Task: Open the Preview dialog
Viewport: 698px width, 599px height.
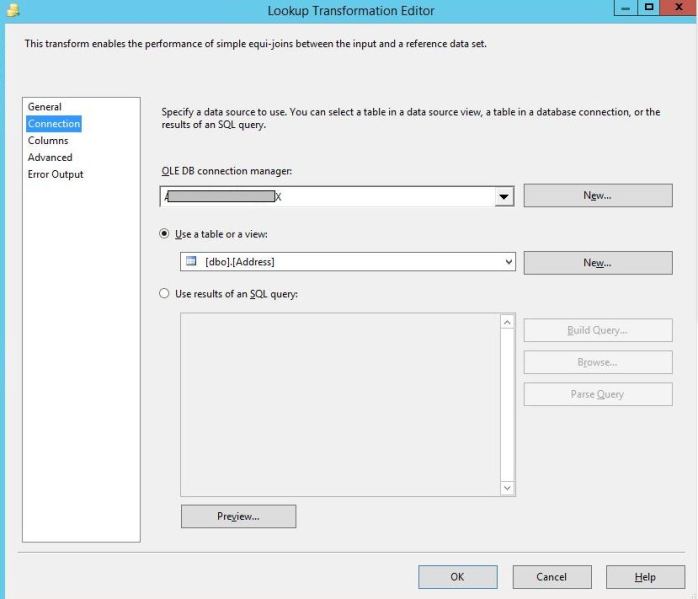Action: pos(239,516)
